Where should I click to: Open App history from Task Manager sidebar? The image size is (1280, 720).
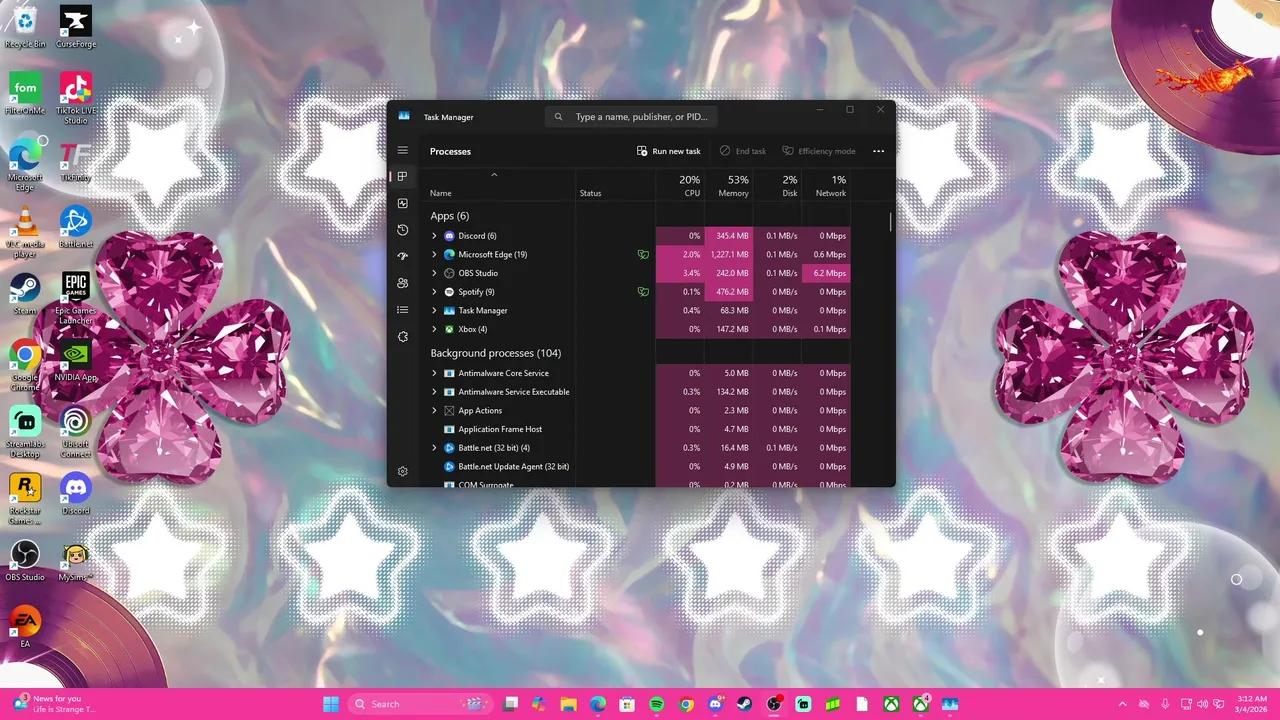coord(403,230)
